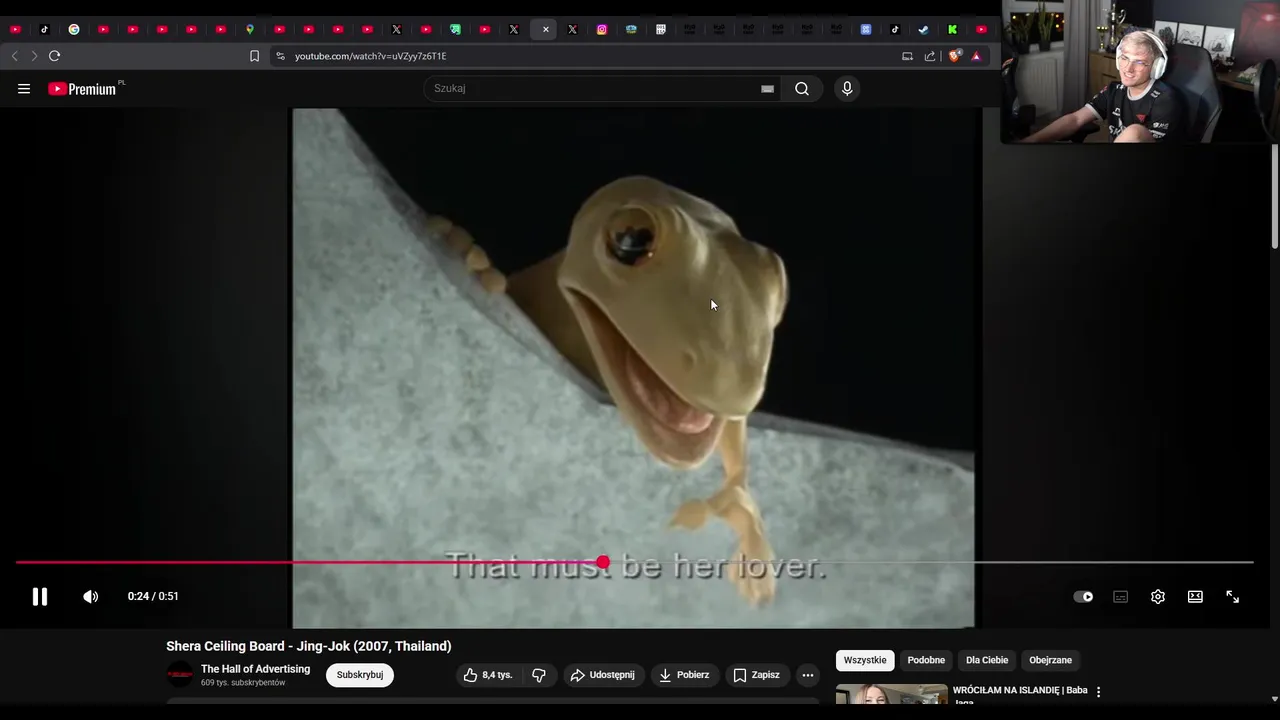Click the browser share page icon
The height and width of the screenshot is (720, 1280).
[x=930, y=56]
